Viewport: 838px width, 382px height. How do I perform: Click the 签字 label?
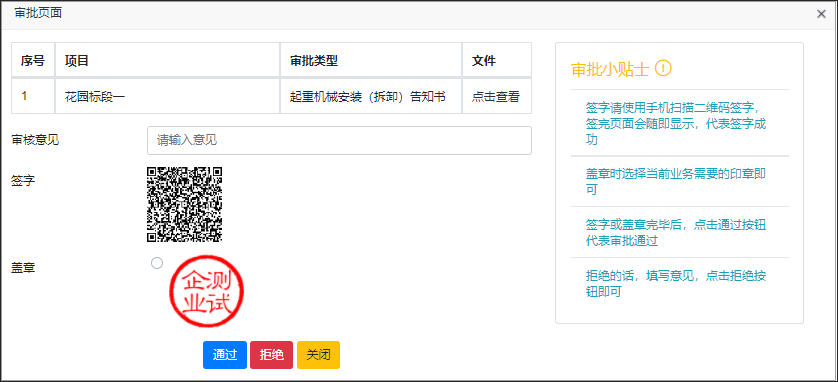[23, 181]
